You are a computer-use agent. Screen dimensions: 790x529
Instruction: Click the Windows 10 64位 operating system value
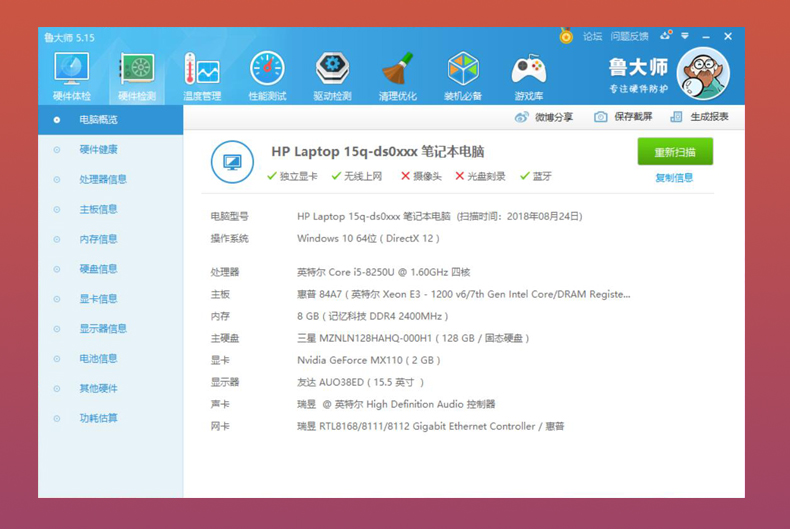click(368, 238)
